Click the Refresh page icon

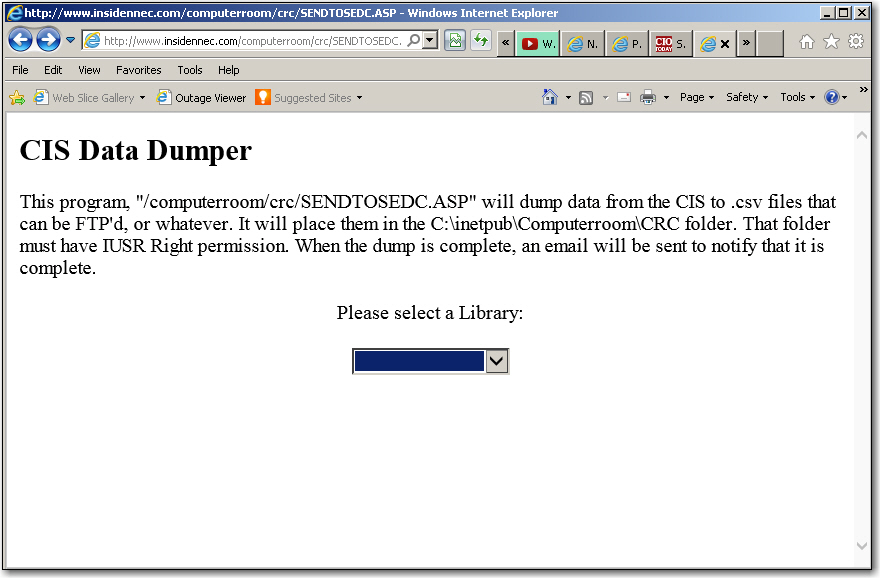[x=481, y=41]
